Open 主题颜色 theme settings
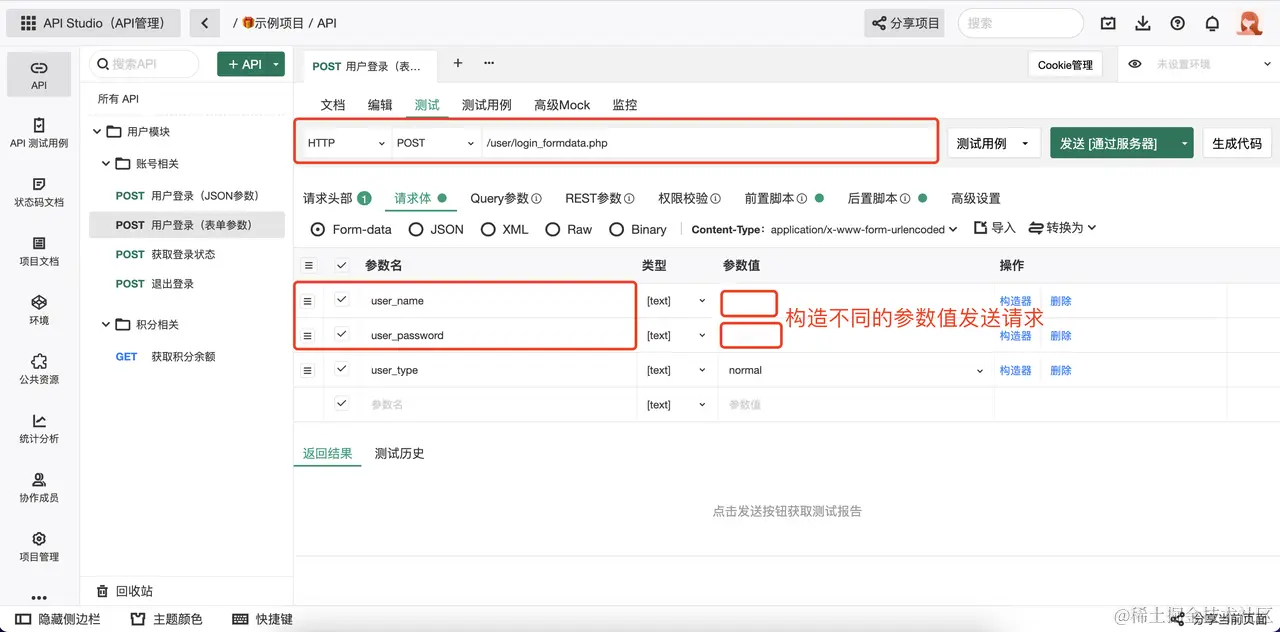This screenshot has width=1280, height=632. click(x=167, y=619)
